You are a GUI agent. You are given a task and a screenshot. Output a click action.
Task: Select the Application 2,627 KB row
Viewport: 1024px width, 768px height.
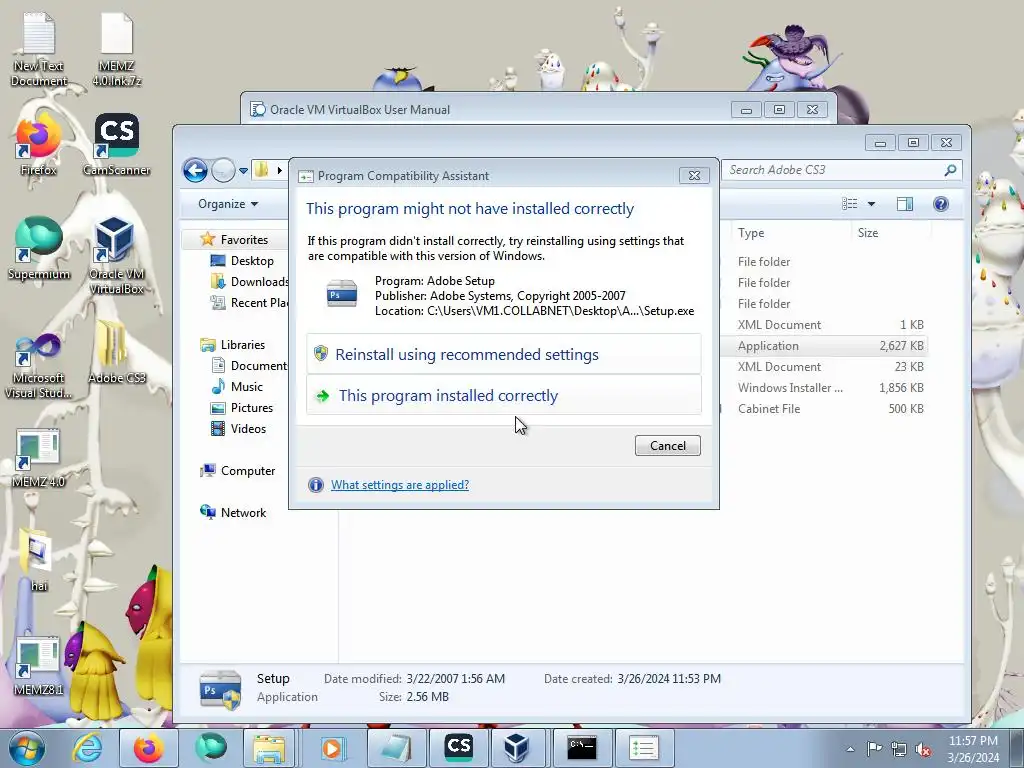click(824, 345)
